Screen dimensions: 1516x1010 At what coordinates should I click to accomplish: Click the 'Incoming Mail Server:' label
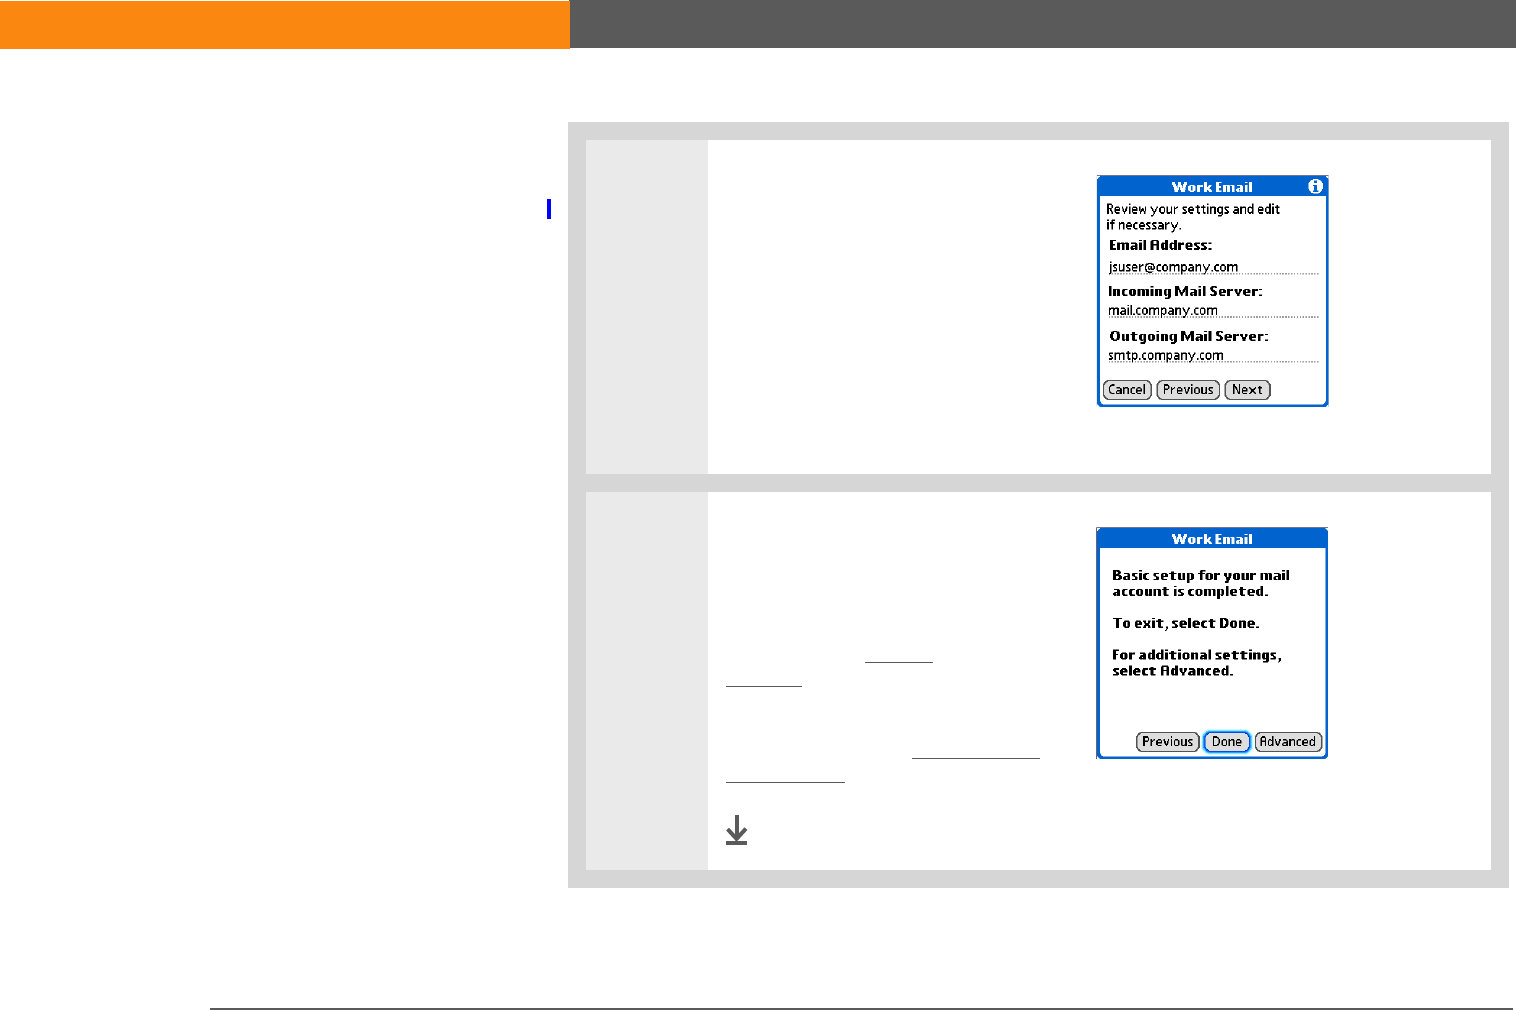[x=1185, y=291]
